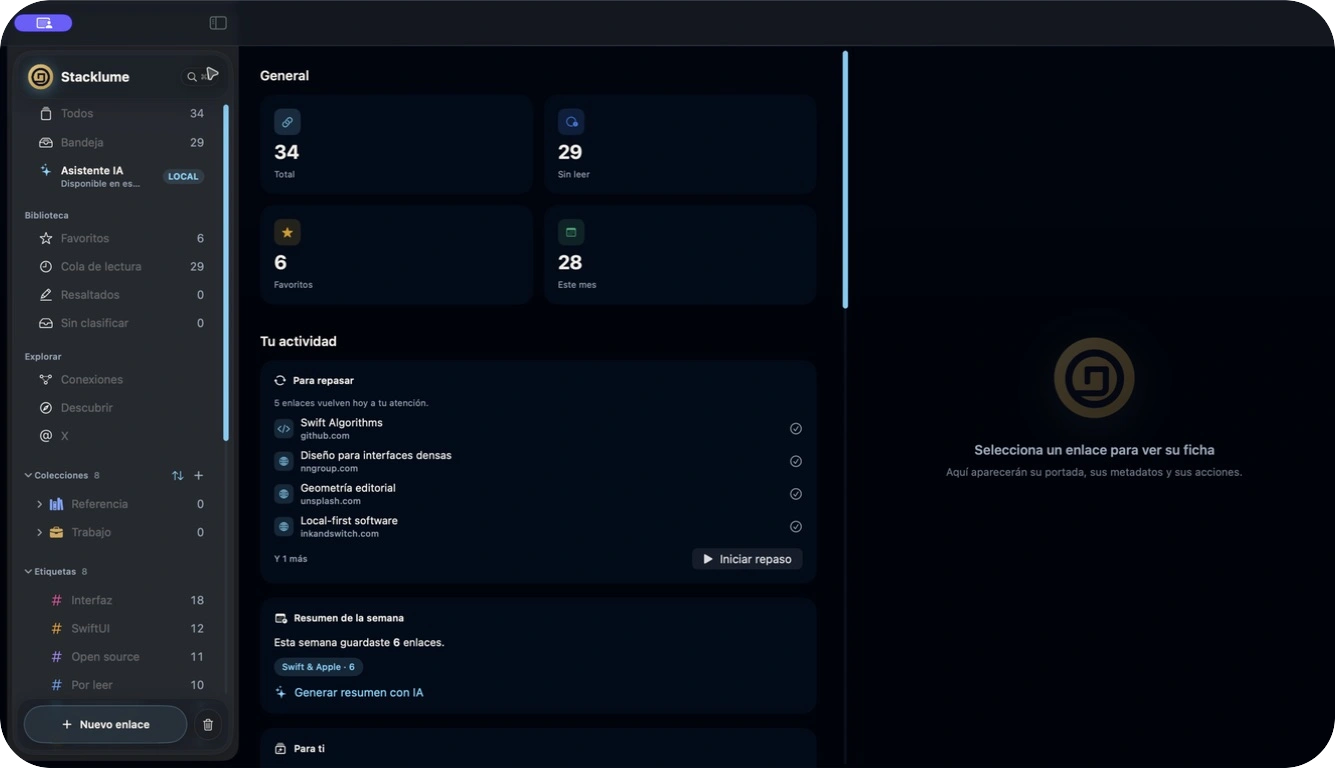Screen dimensions: 1335x768
Task: Open the Local-first software link
Action: (538, 527)
